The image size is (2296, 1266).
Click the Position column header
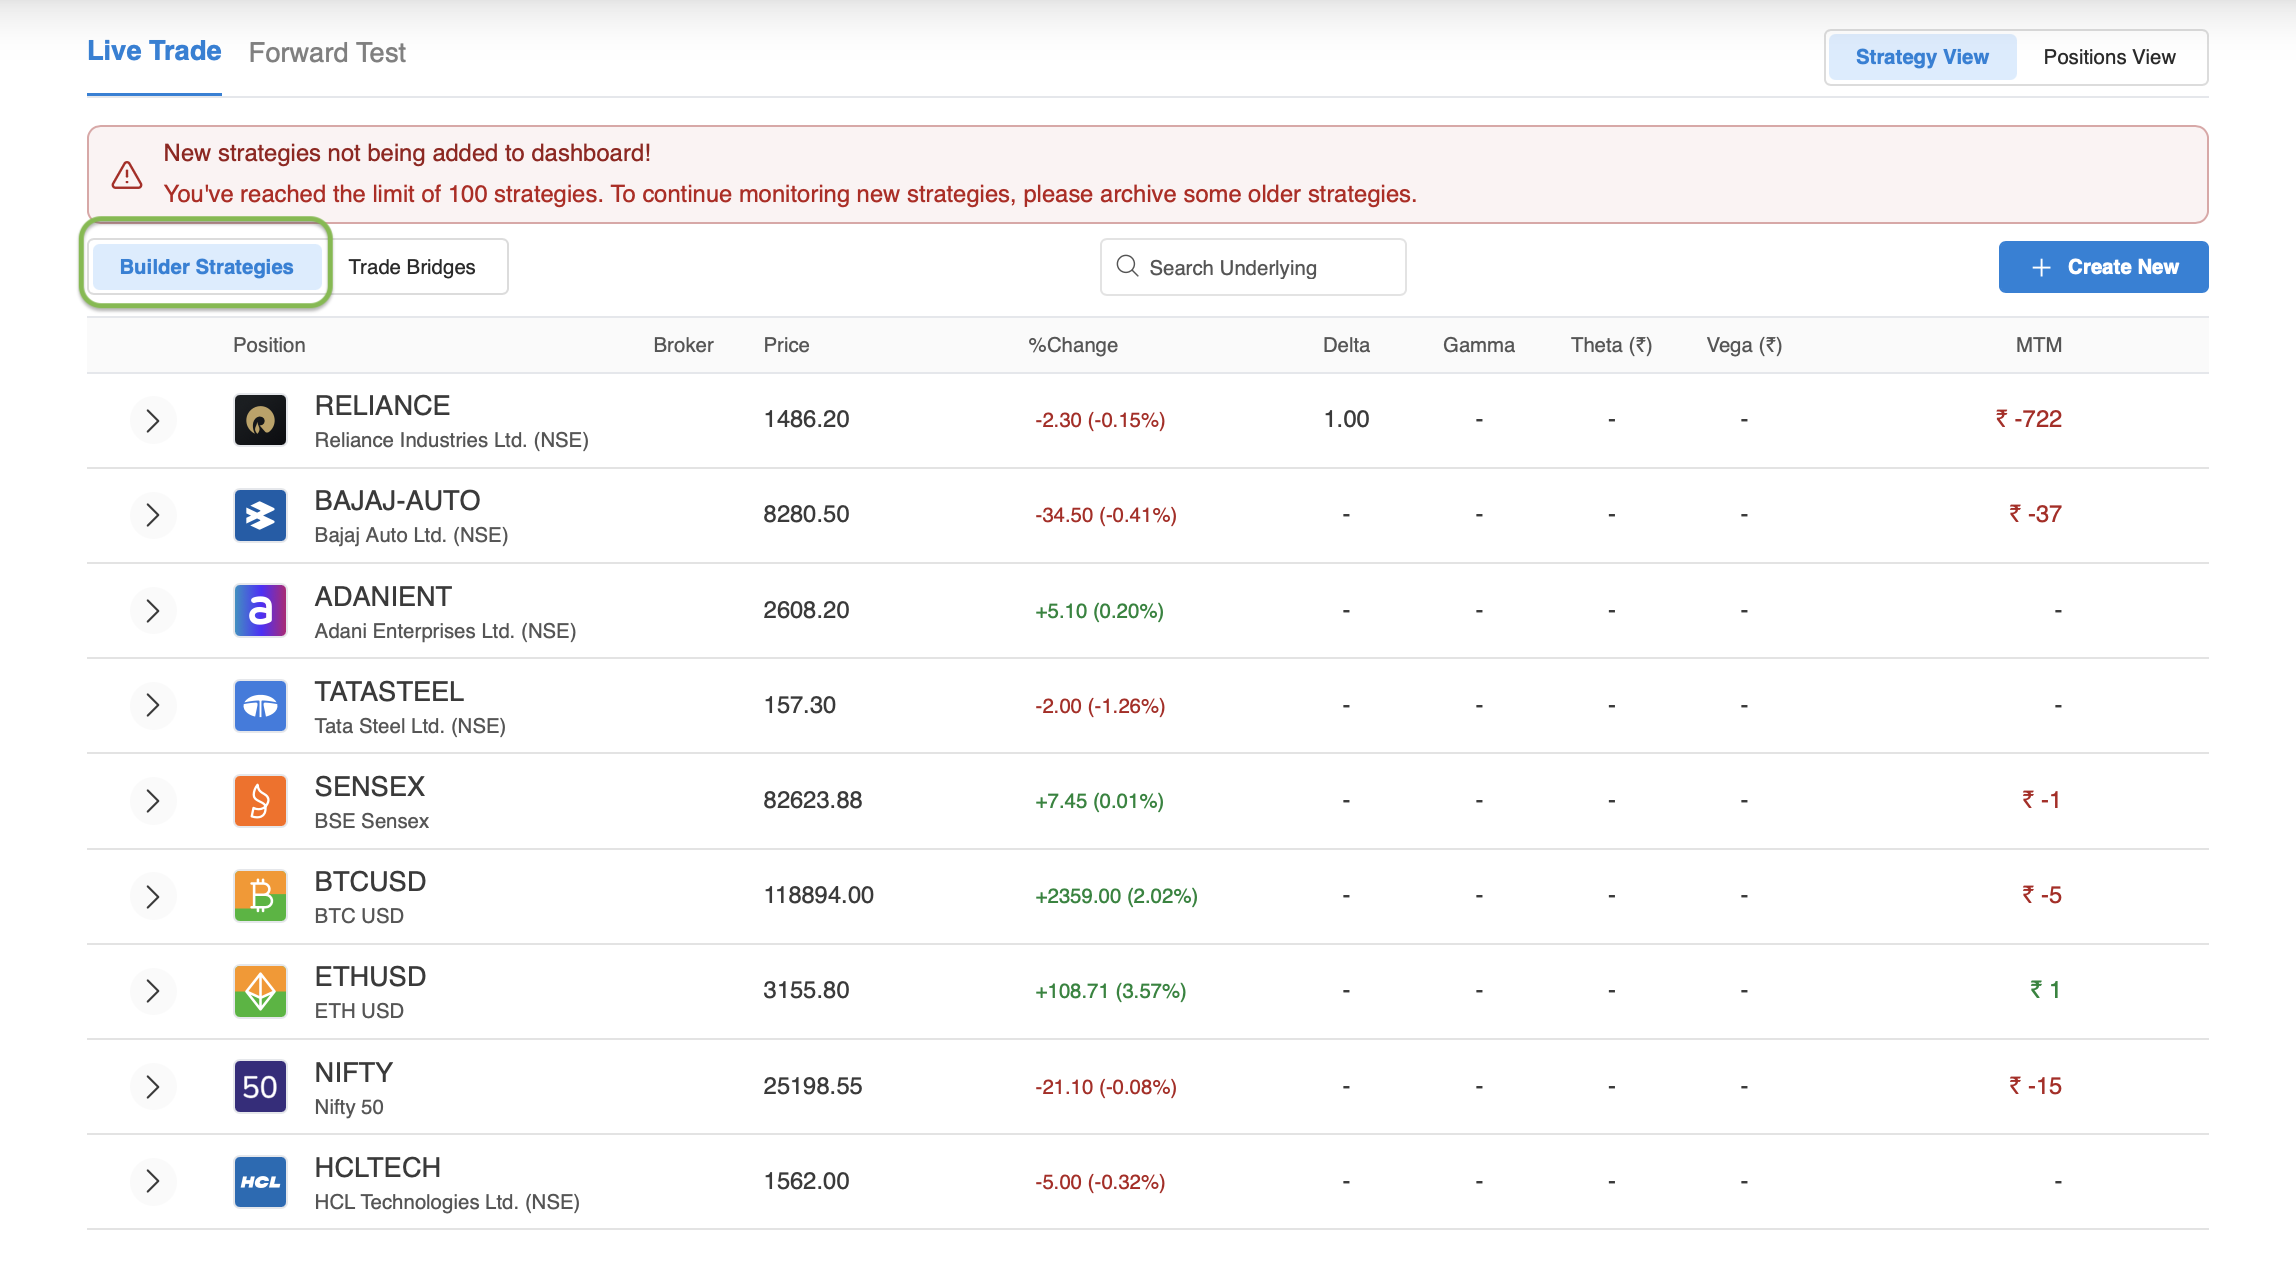(269, 345)
